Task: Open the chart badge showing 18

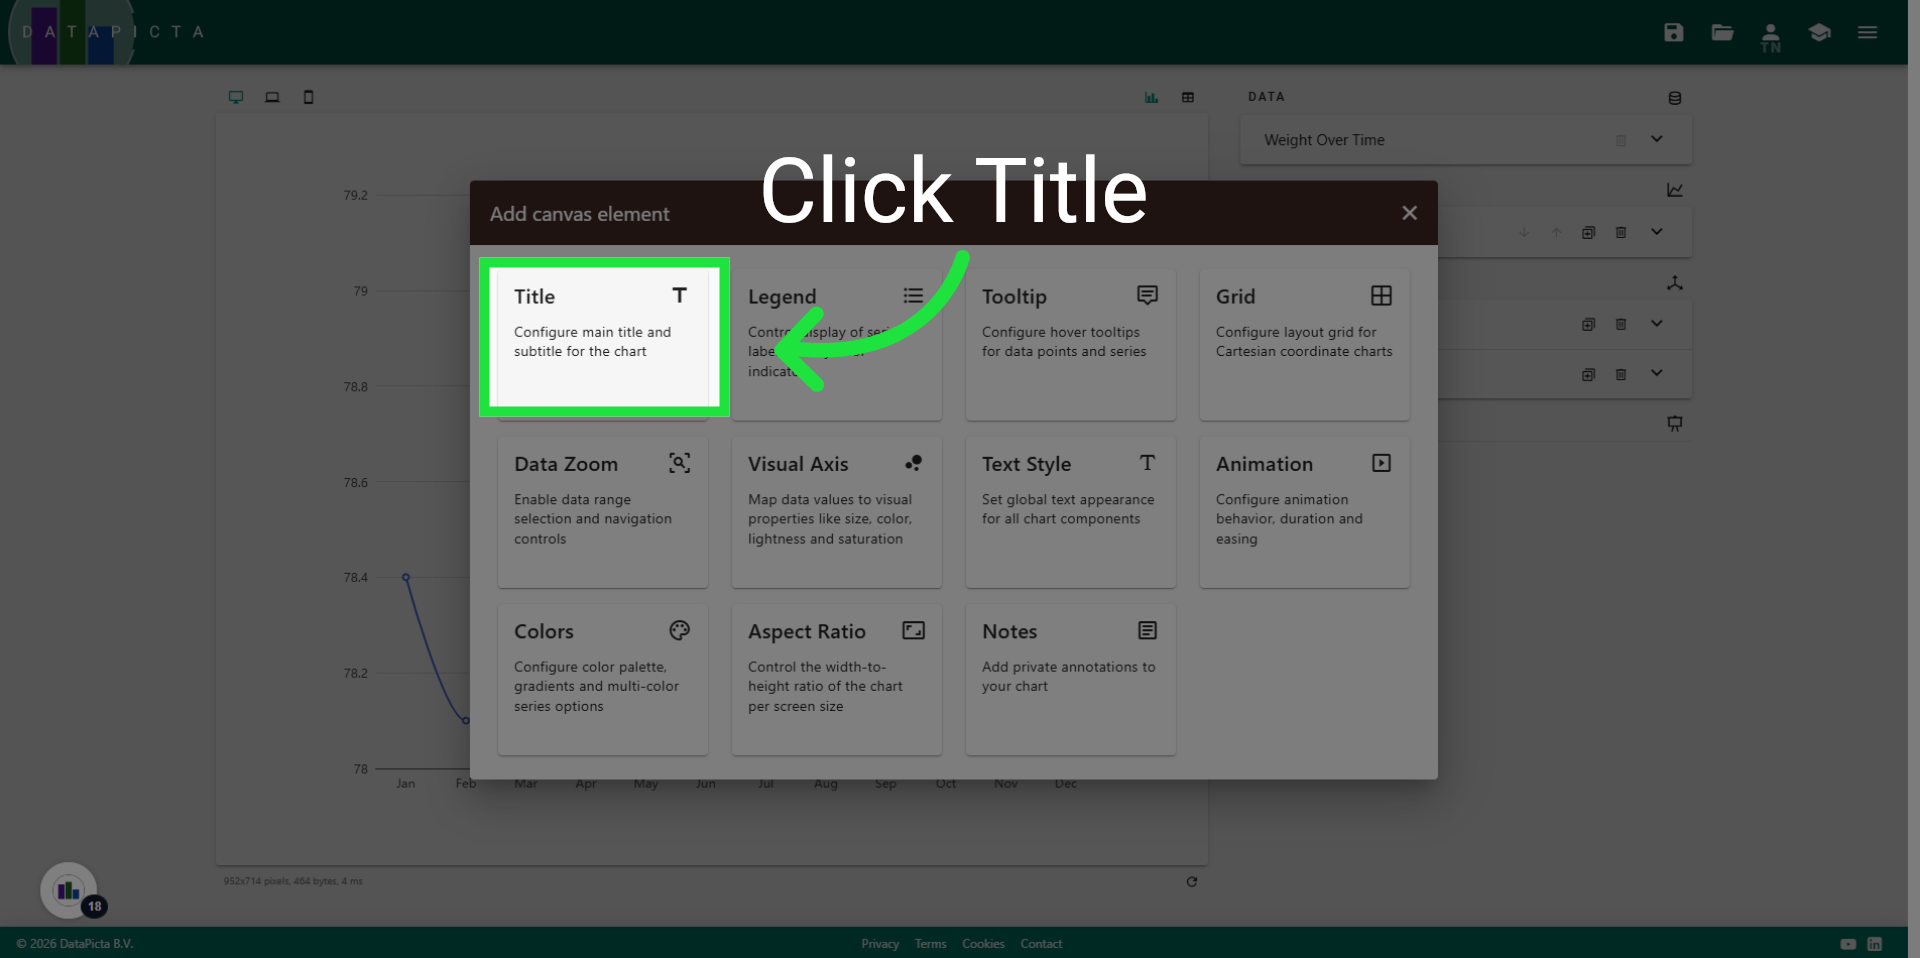Action: 69,891
